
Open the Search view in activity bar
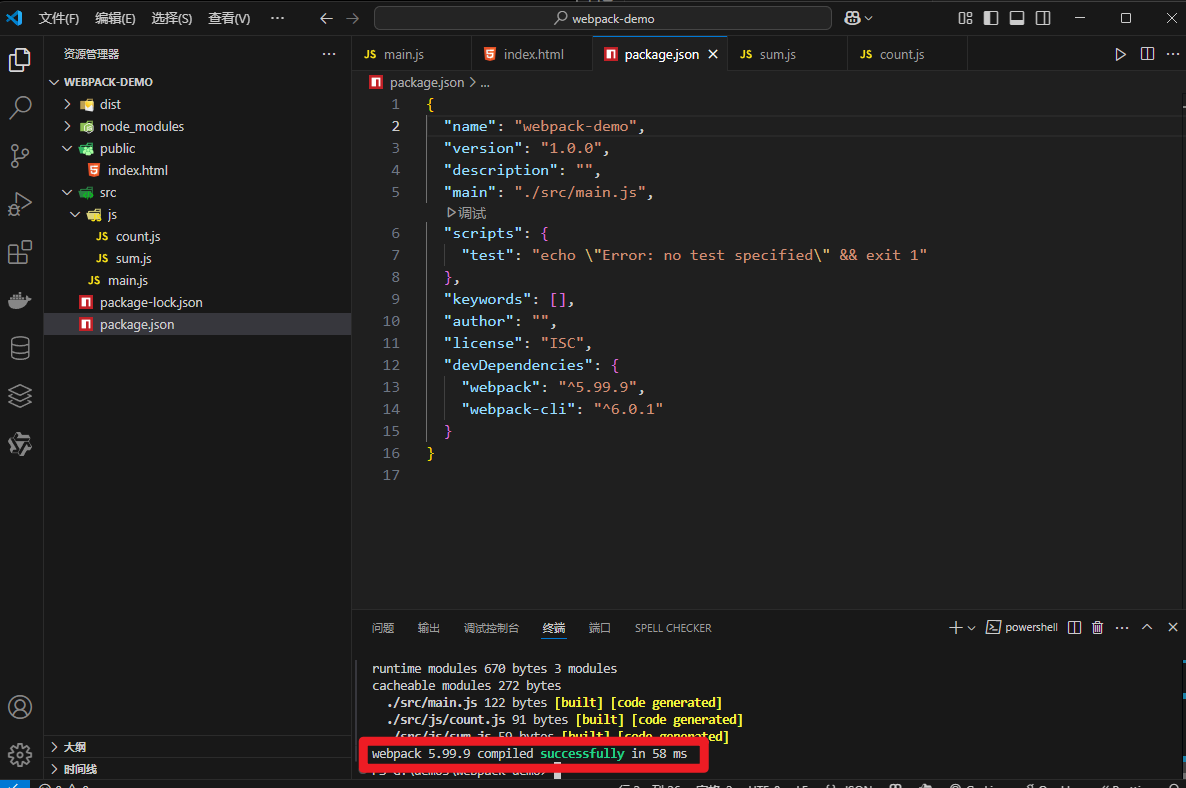(x=20, y=107)
